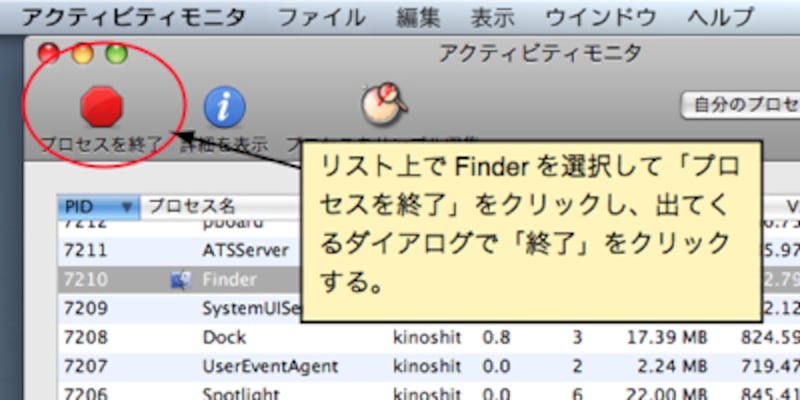Open the ファイル menu
Viewport: 800px width, 400px height.
(322, 18)
